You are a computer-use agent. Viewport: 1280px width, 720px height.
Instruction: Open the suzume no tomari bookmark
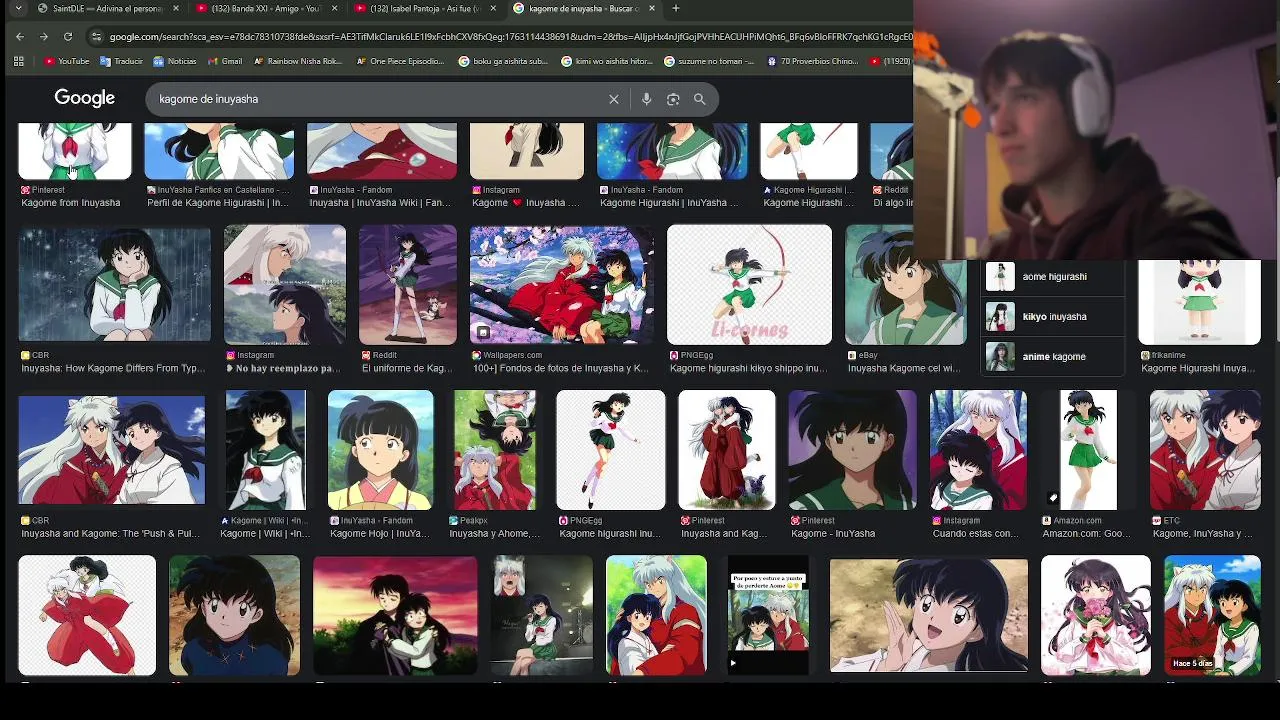point(711,61)
